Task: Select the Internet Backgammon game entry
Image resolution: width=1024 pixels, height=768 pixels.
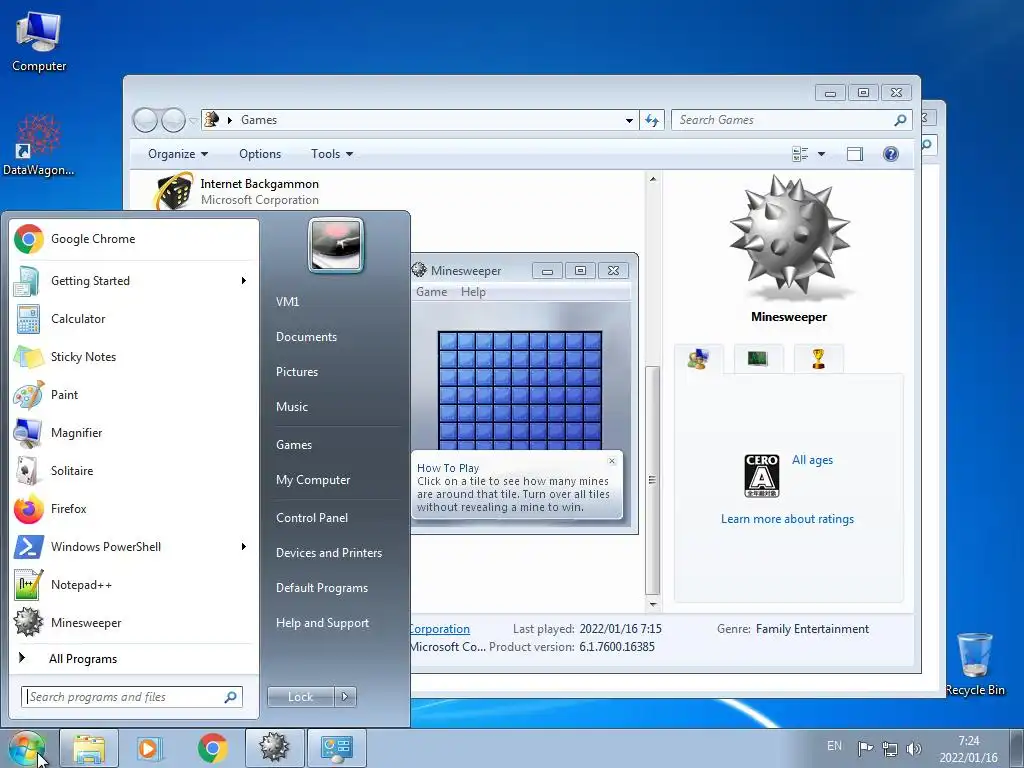Action: tap(261, 191)
